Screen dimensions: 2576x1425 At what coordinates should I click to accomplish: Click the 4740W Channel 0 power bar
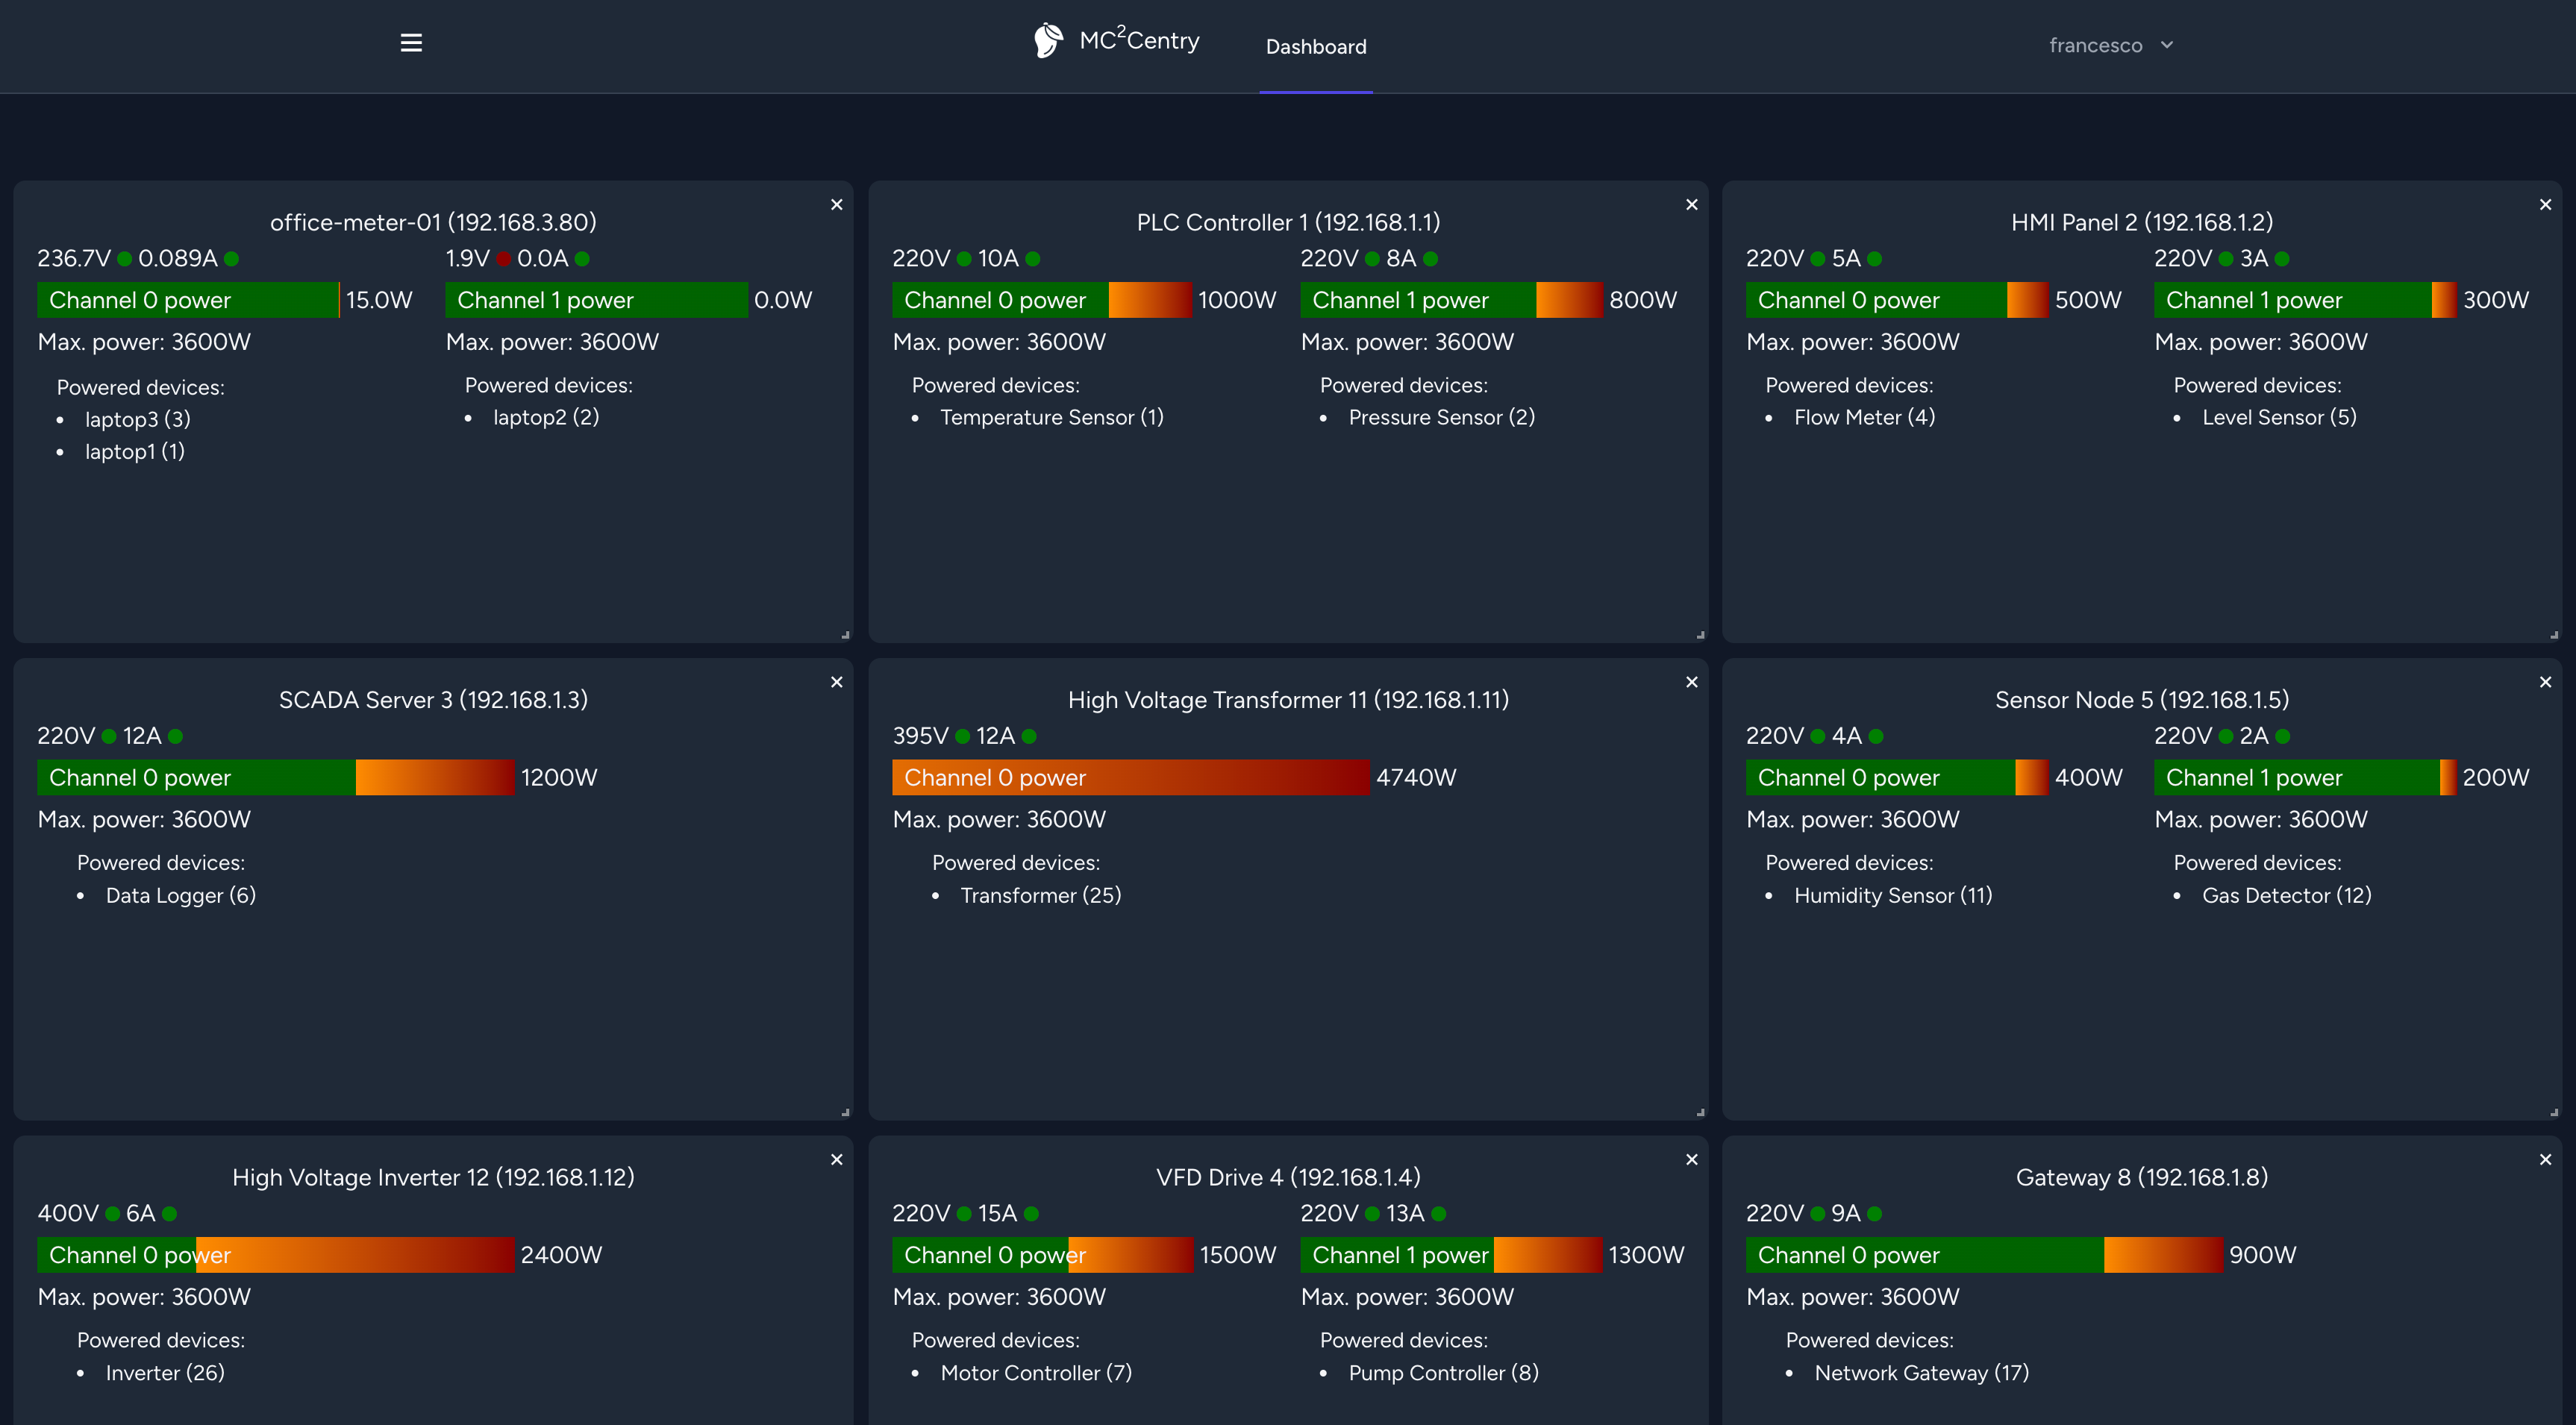click(1131, 777)
